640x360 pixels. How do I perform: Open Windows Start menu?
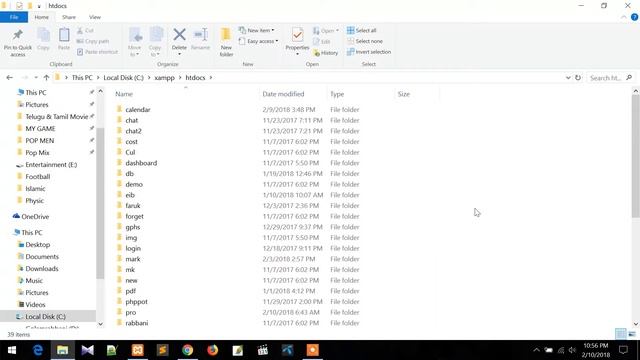(12, 350)
